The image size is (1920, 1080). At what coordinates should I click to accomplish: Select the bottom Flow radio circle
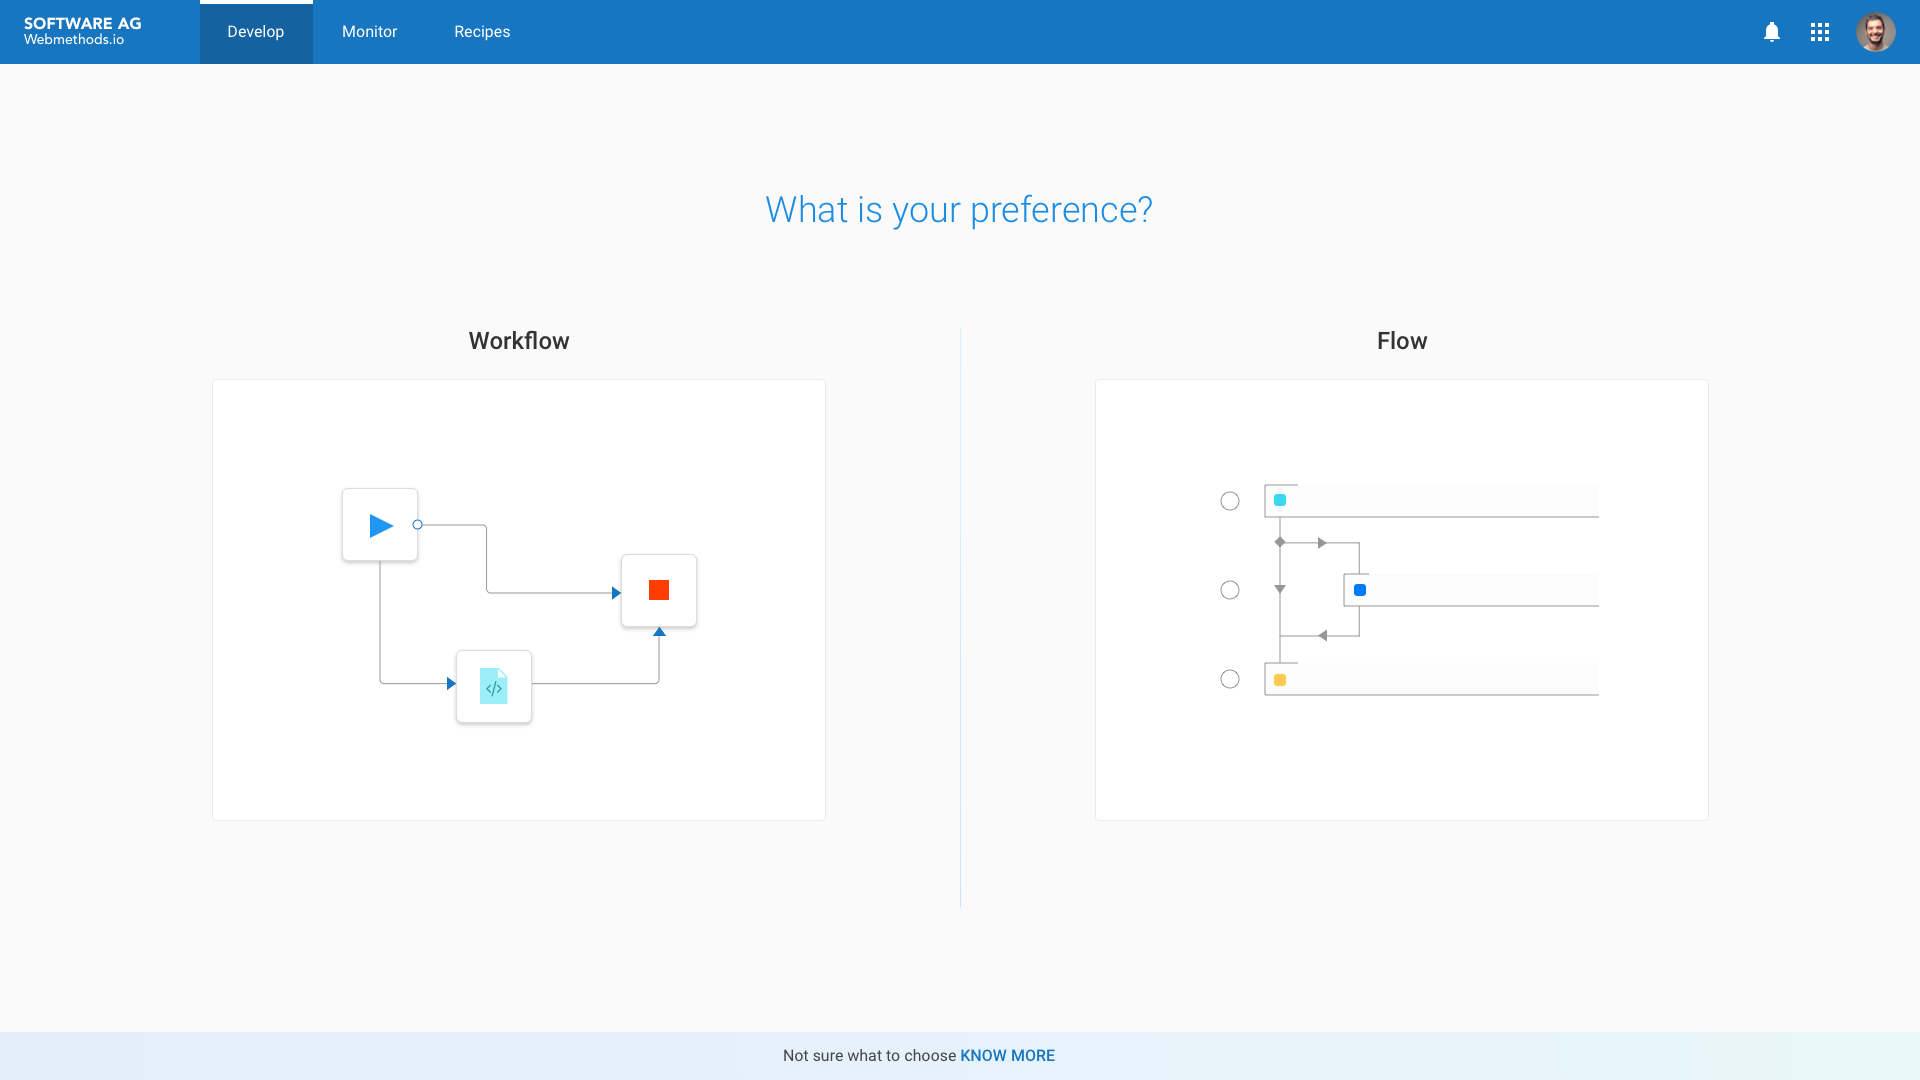pyautogui.click(x=1230, y=679)
